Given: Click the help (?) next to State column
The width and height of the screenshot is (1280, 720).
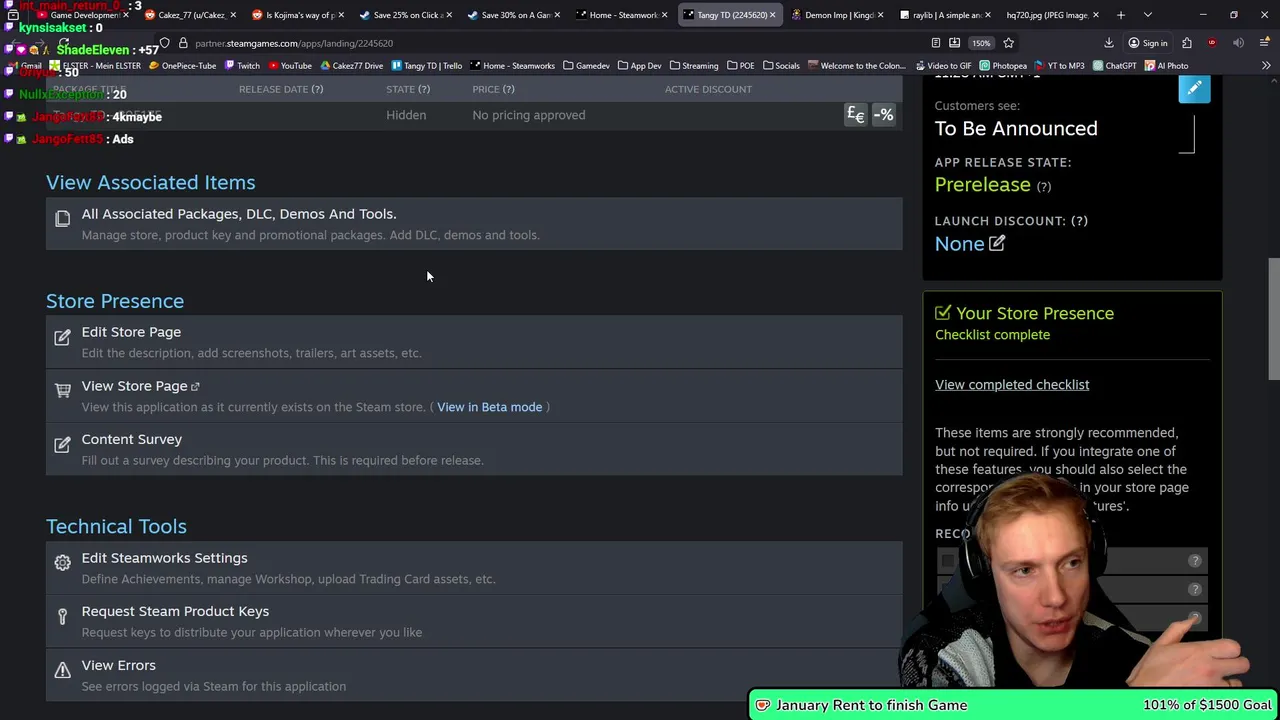Looking at the screenshot, I should pyautogui.click(x=424, y=89).
